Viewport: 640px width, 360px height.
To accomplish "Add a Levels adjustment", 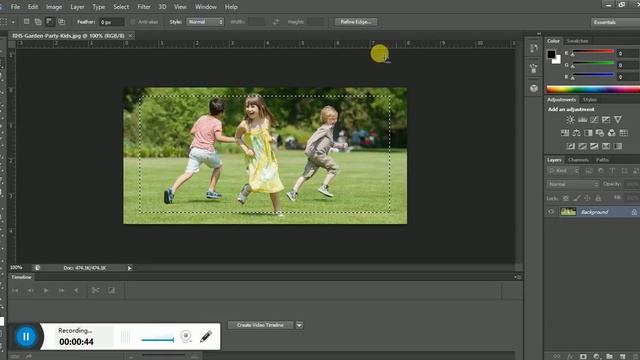I will tap(582, 120).
